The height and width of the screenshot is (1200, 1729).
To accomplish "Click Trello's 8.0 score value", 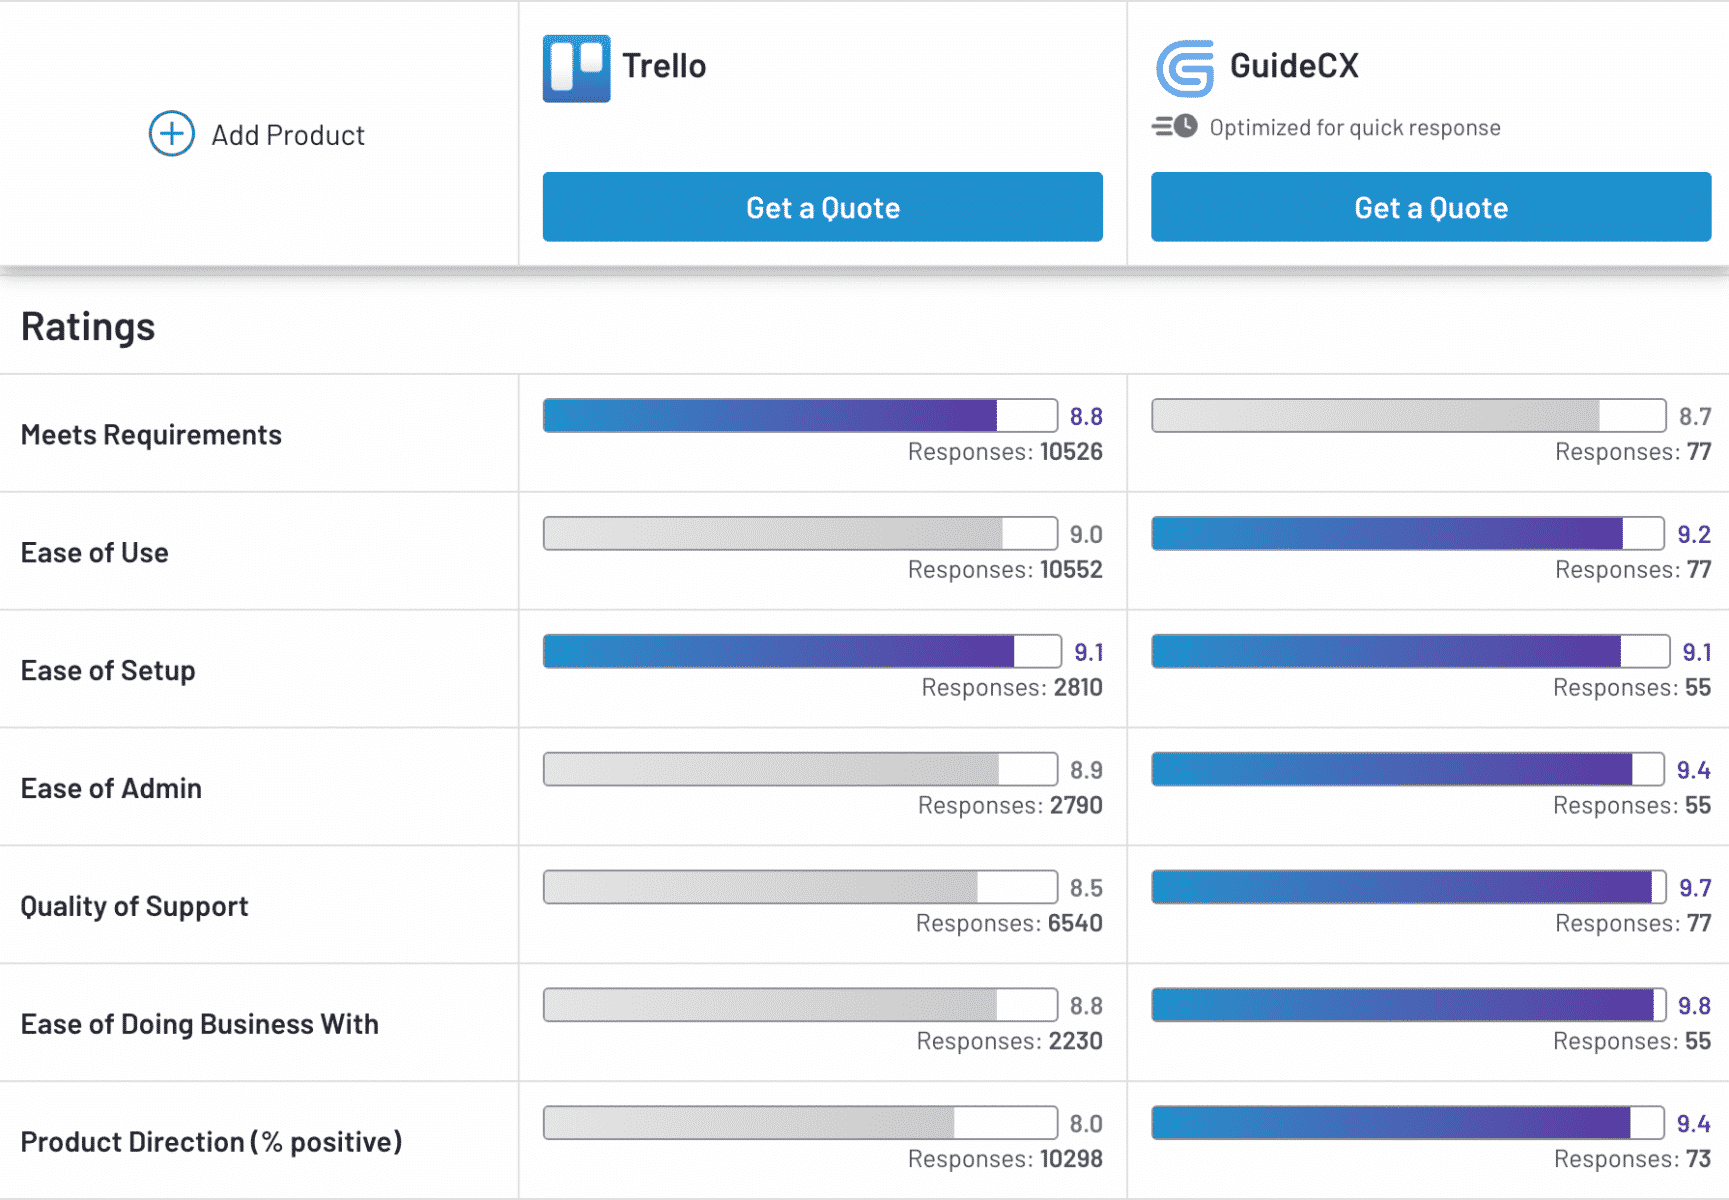I will 1086,1125.
